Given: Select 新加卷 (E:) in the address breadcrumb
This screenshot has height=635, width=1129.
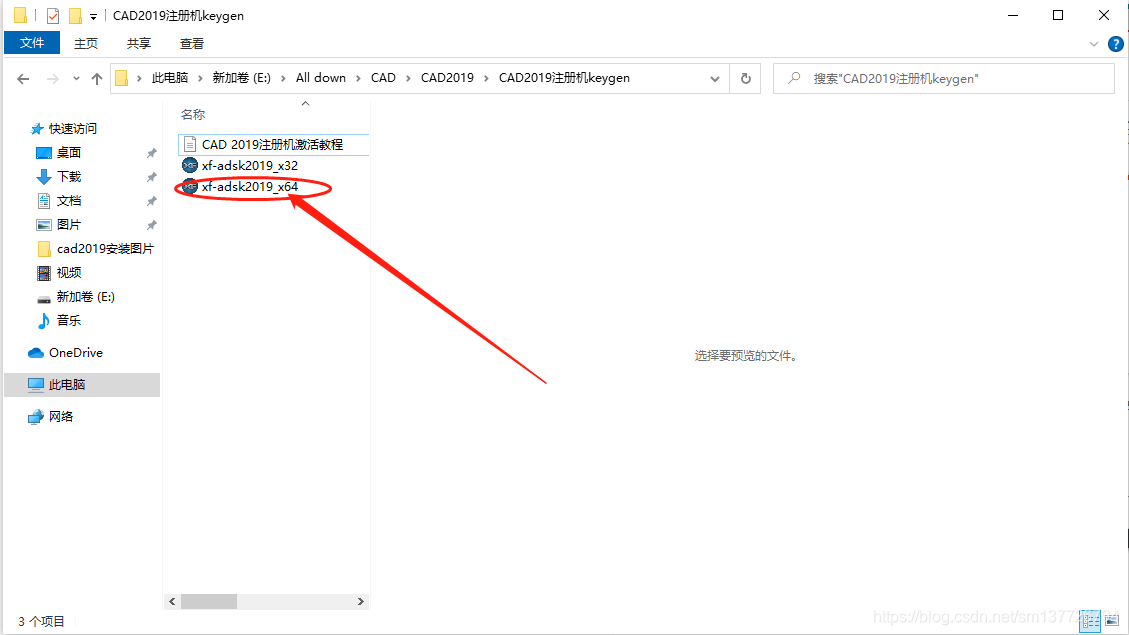Looking at the screenshot, I should pos(241,78).
